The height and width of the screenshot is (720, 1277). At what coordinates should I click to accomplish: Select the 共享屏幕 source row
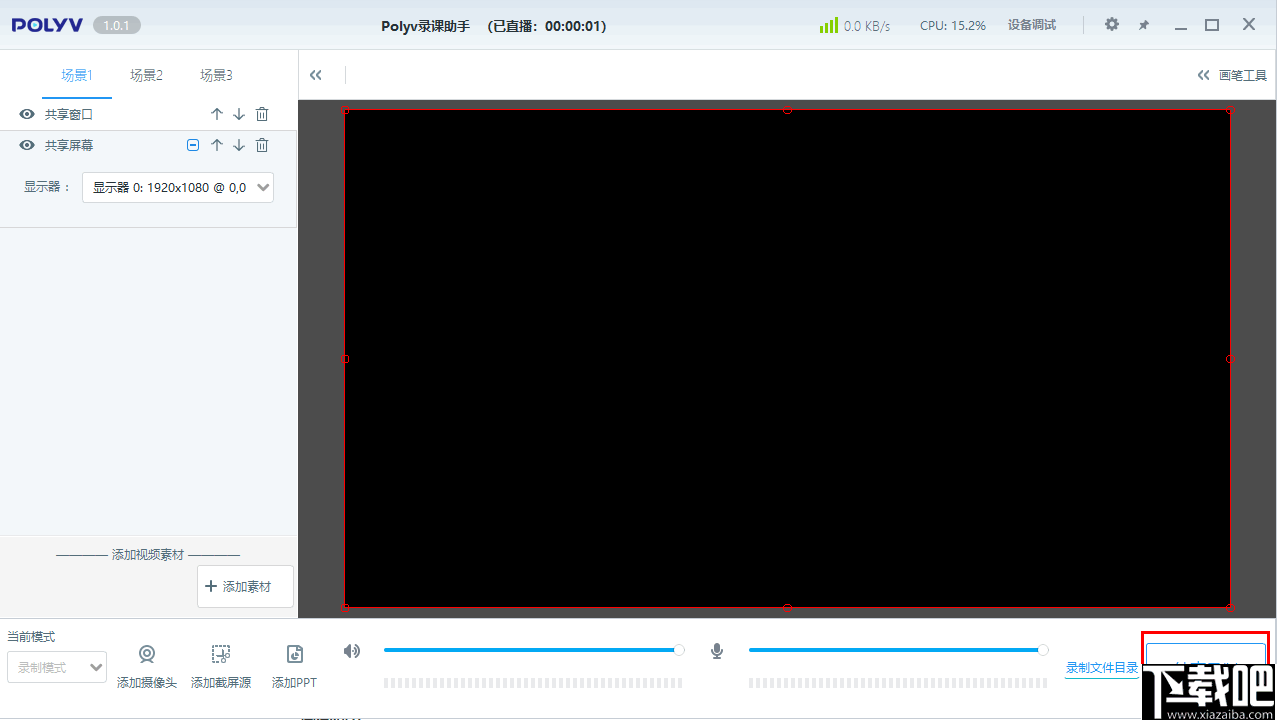[x=148, y=146]
